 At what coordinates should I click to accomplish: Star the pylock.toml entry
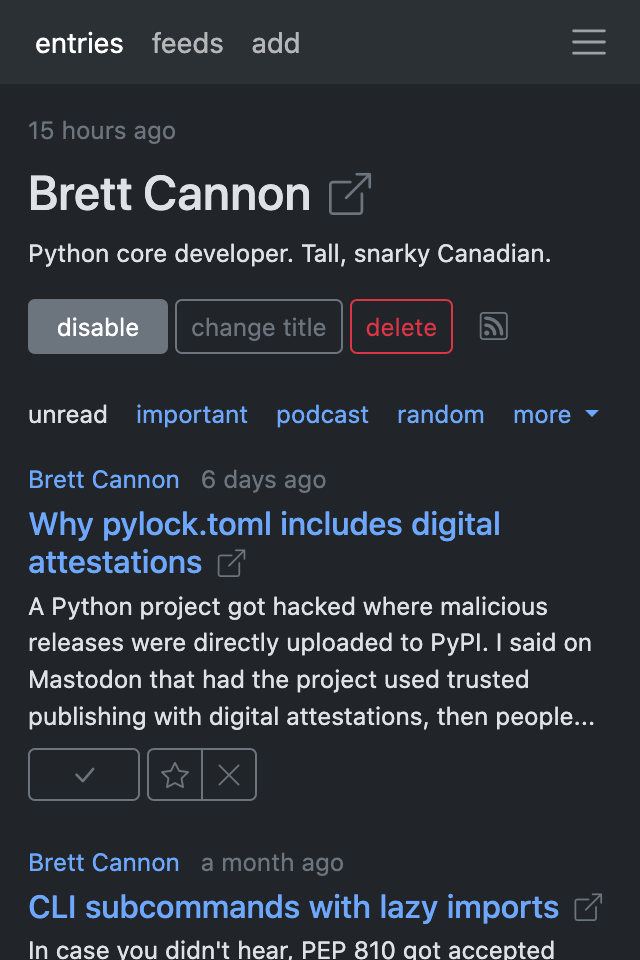175,774
